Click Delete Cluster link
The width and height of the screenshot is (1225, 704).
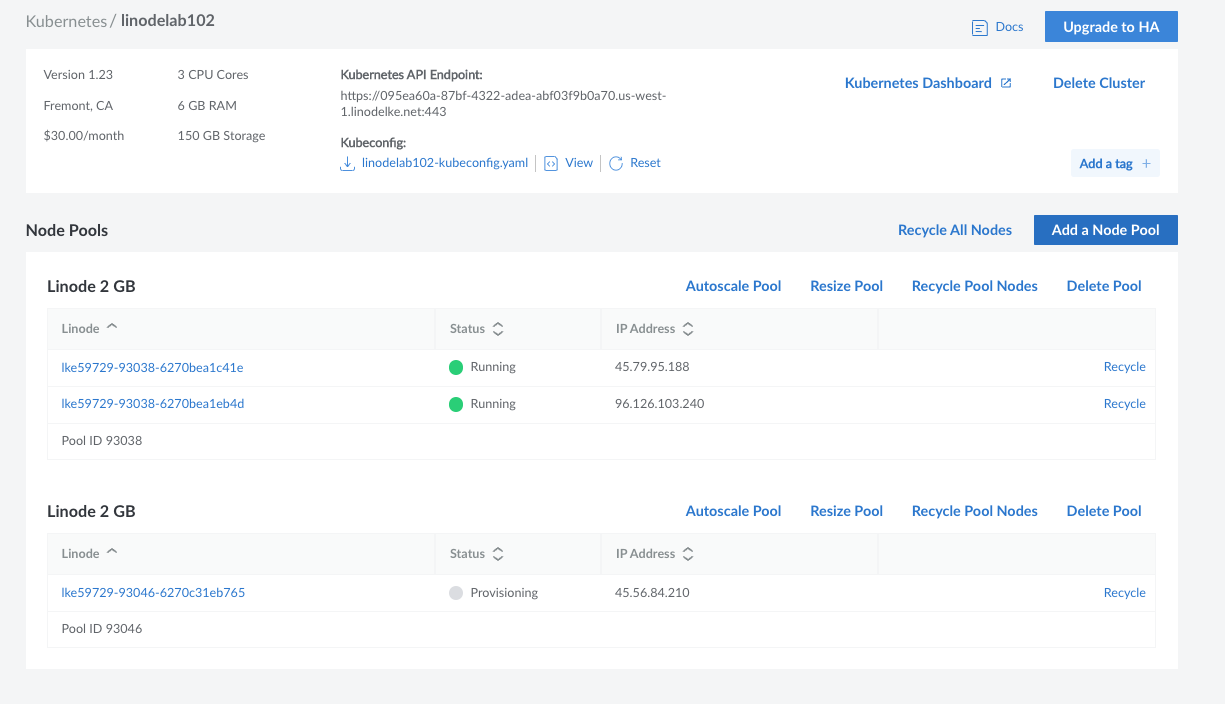tap(1099, 83)
